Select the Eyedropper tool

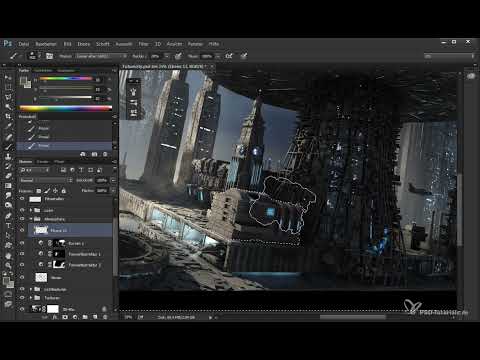pos(8,126)
